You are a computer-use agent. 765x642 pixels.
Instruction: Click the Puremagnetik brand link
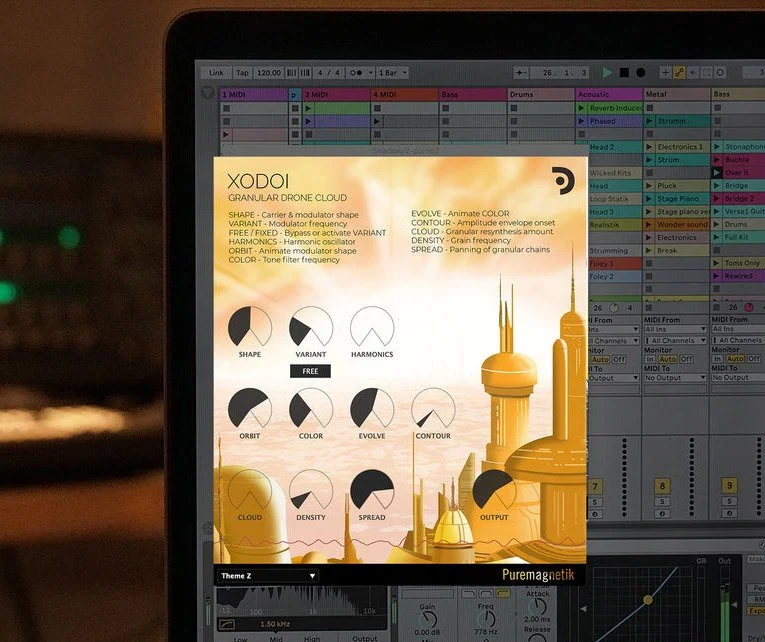pos(538,575)
